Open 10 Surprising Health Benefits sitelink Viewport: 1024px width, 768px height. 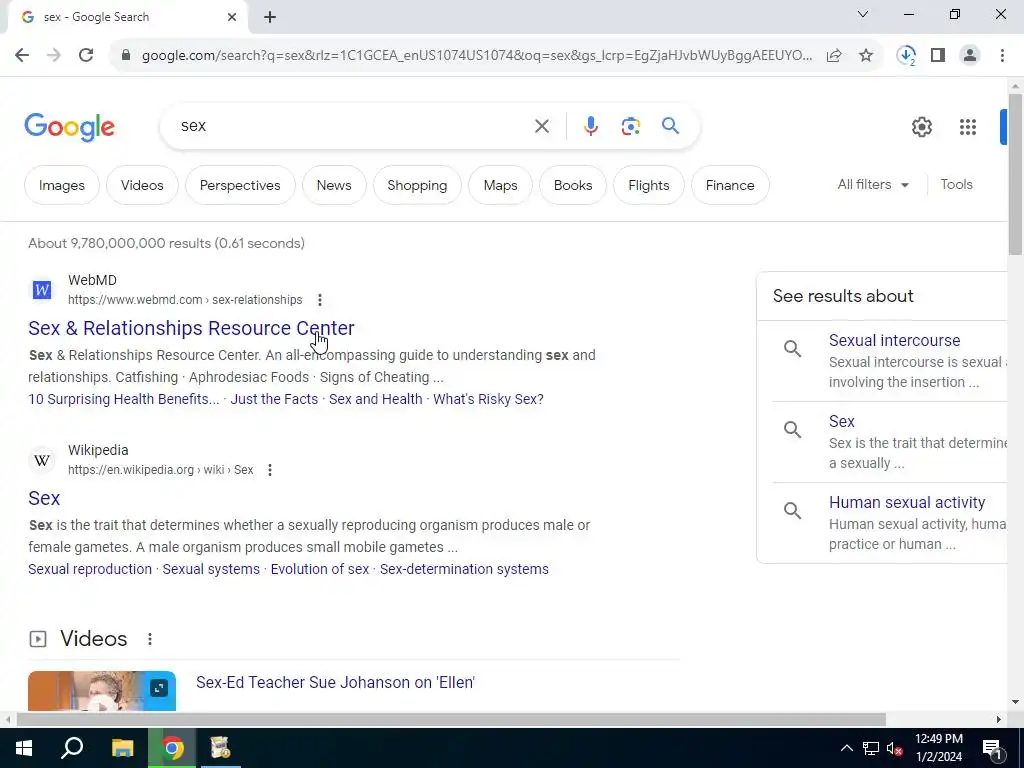123,399
